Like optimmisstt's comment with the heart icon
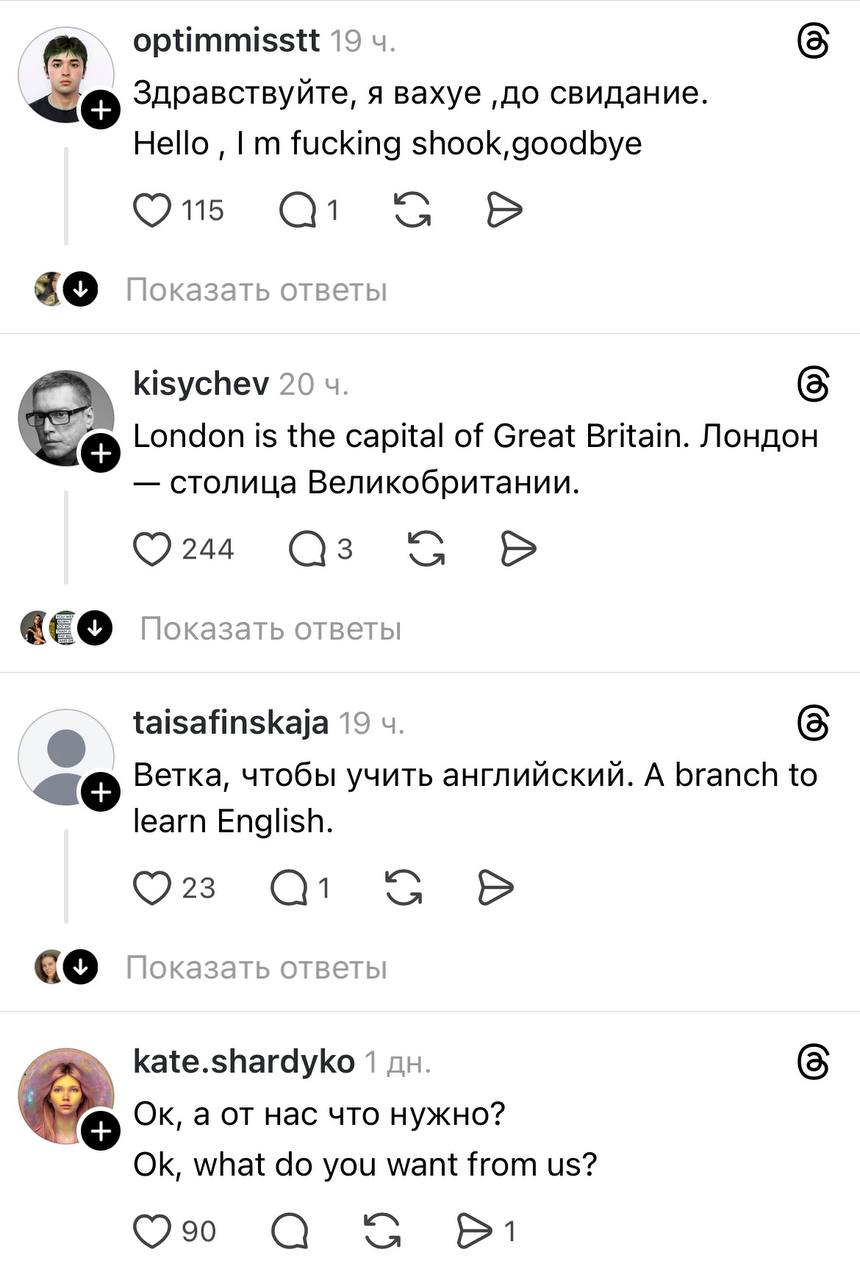This screenshot has width=860, height=1280. [x=152, y=210]
